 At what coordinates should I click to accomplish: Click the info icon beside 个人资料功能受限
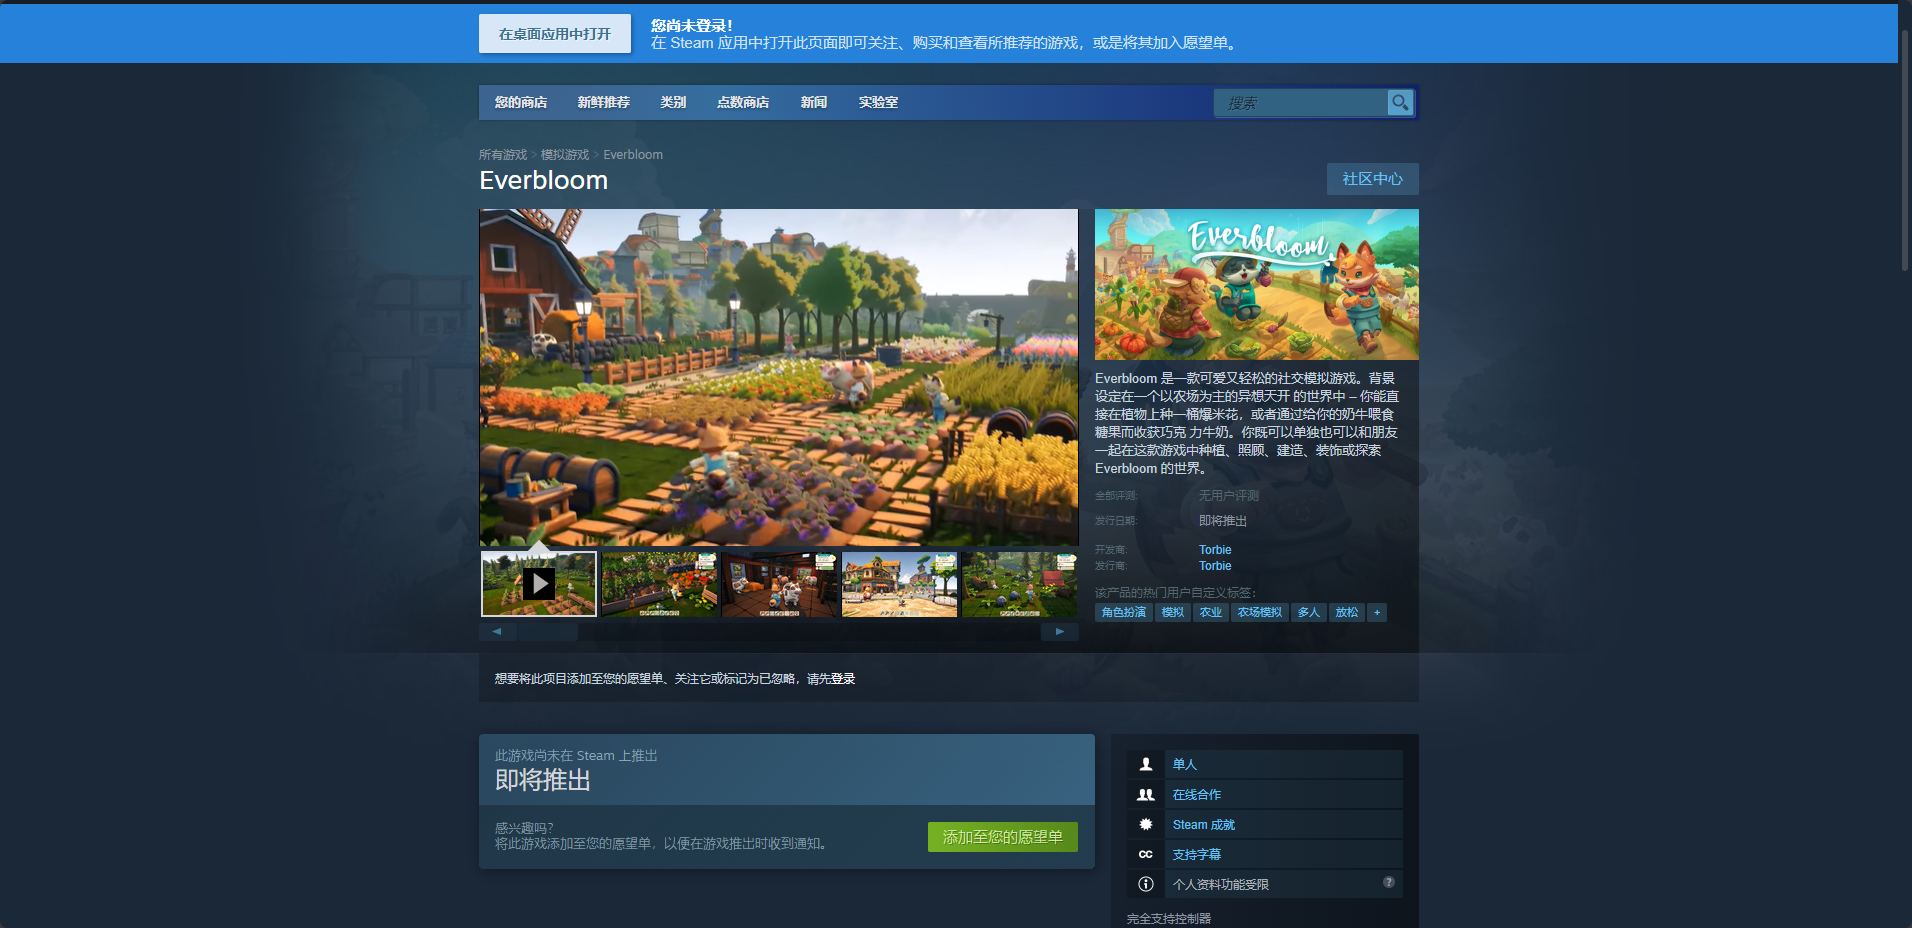point(1146,884)
